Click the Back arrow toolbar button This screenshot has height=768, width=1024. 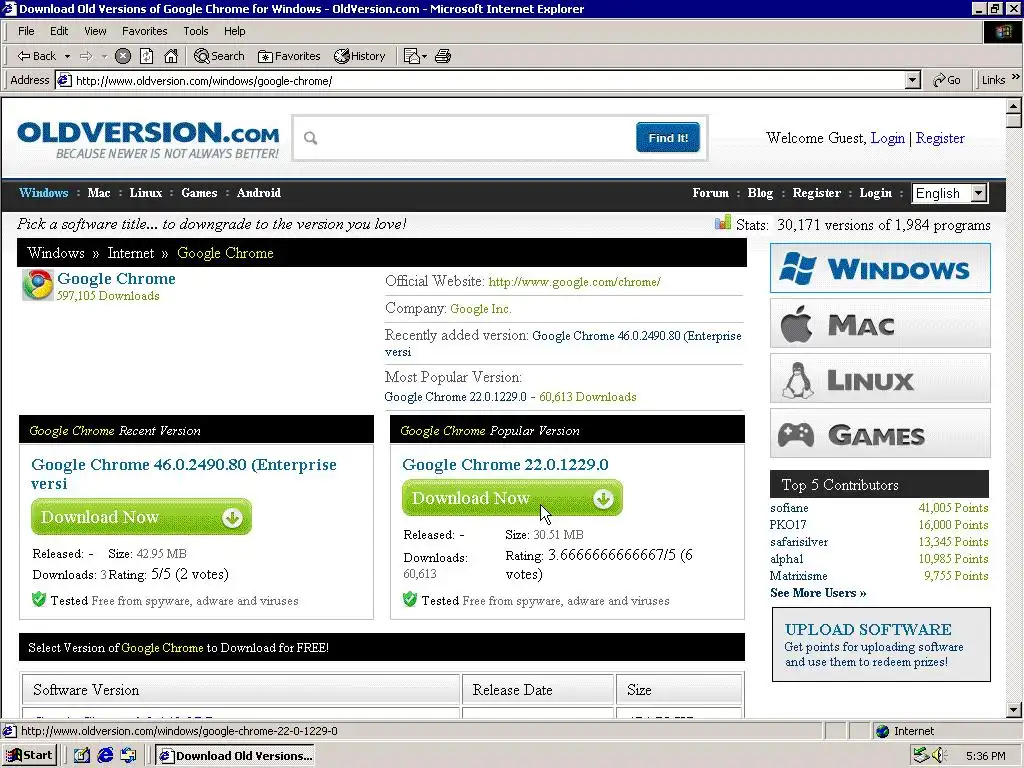tap(37, 56)
